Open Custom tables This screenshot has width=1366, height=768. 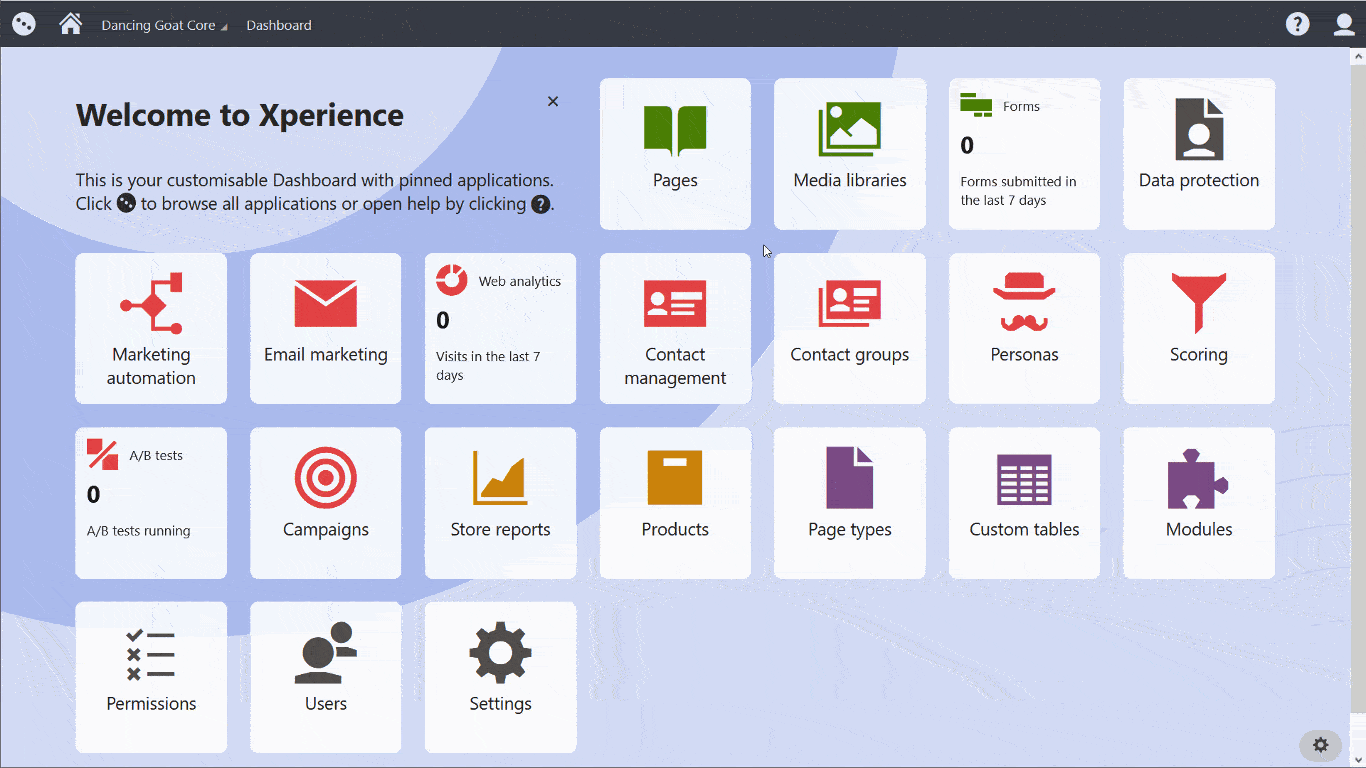(1024, 503)
